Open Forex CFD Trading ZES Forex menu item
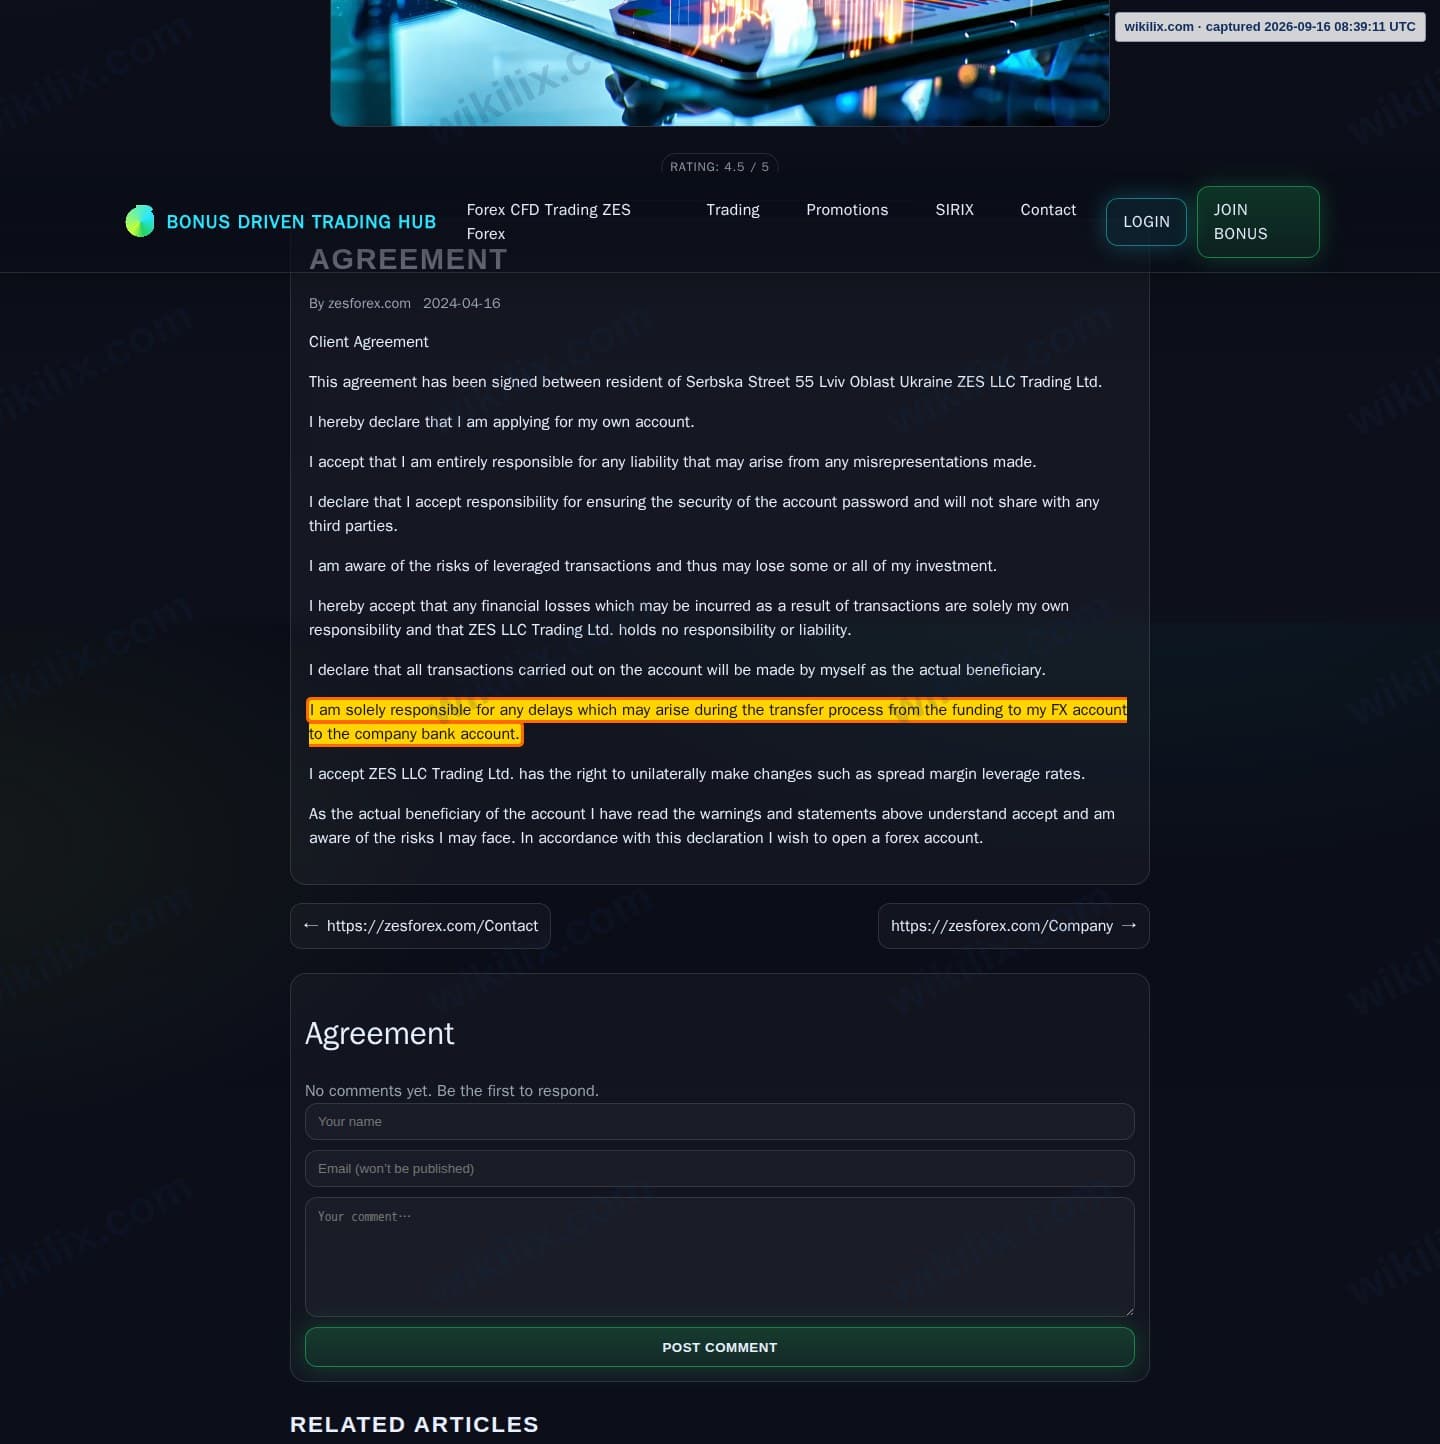Image resolution: width=1440 pixels, height=1444 pixels. [563, 222]
